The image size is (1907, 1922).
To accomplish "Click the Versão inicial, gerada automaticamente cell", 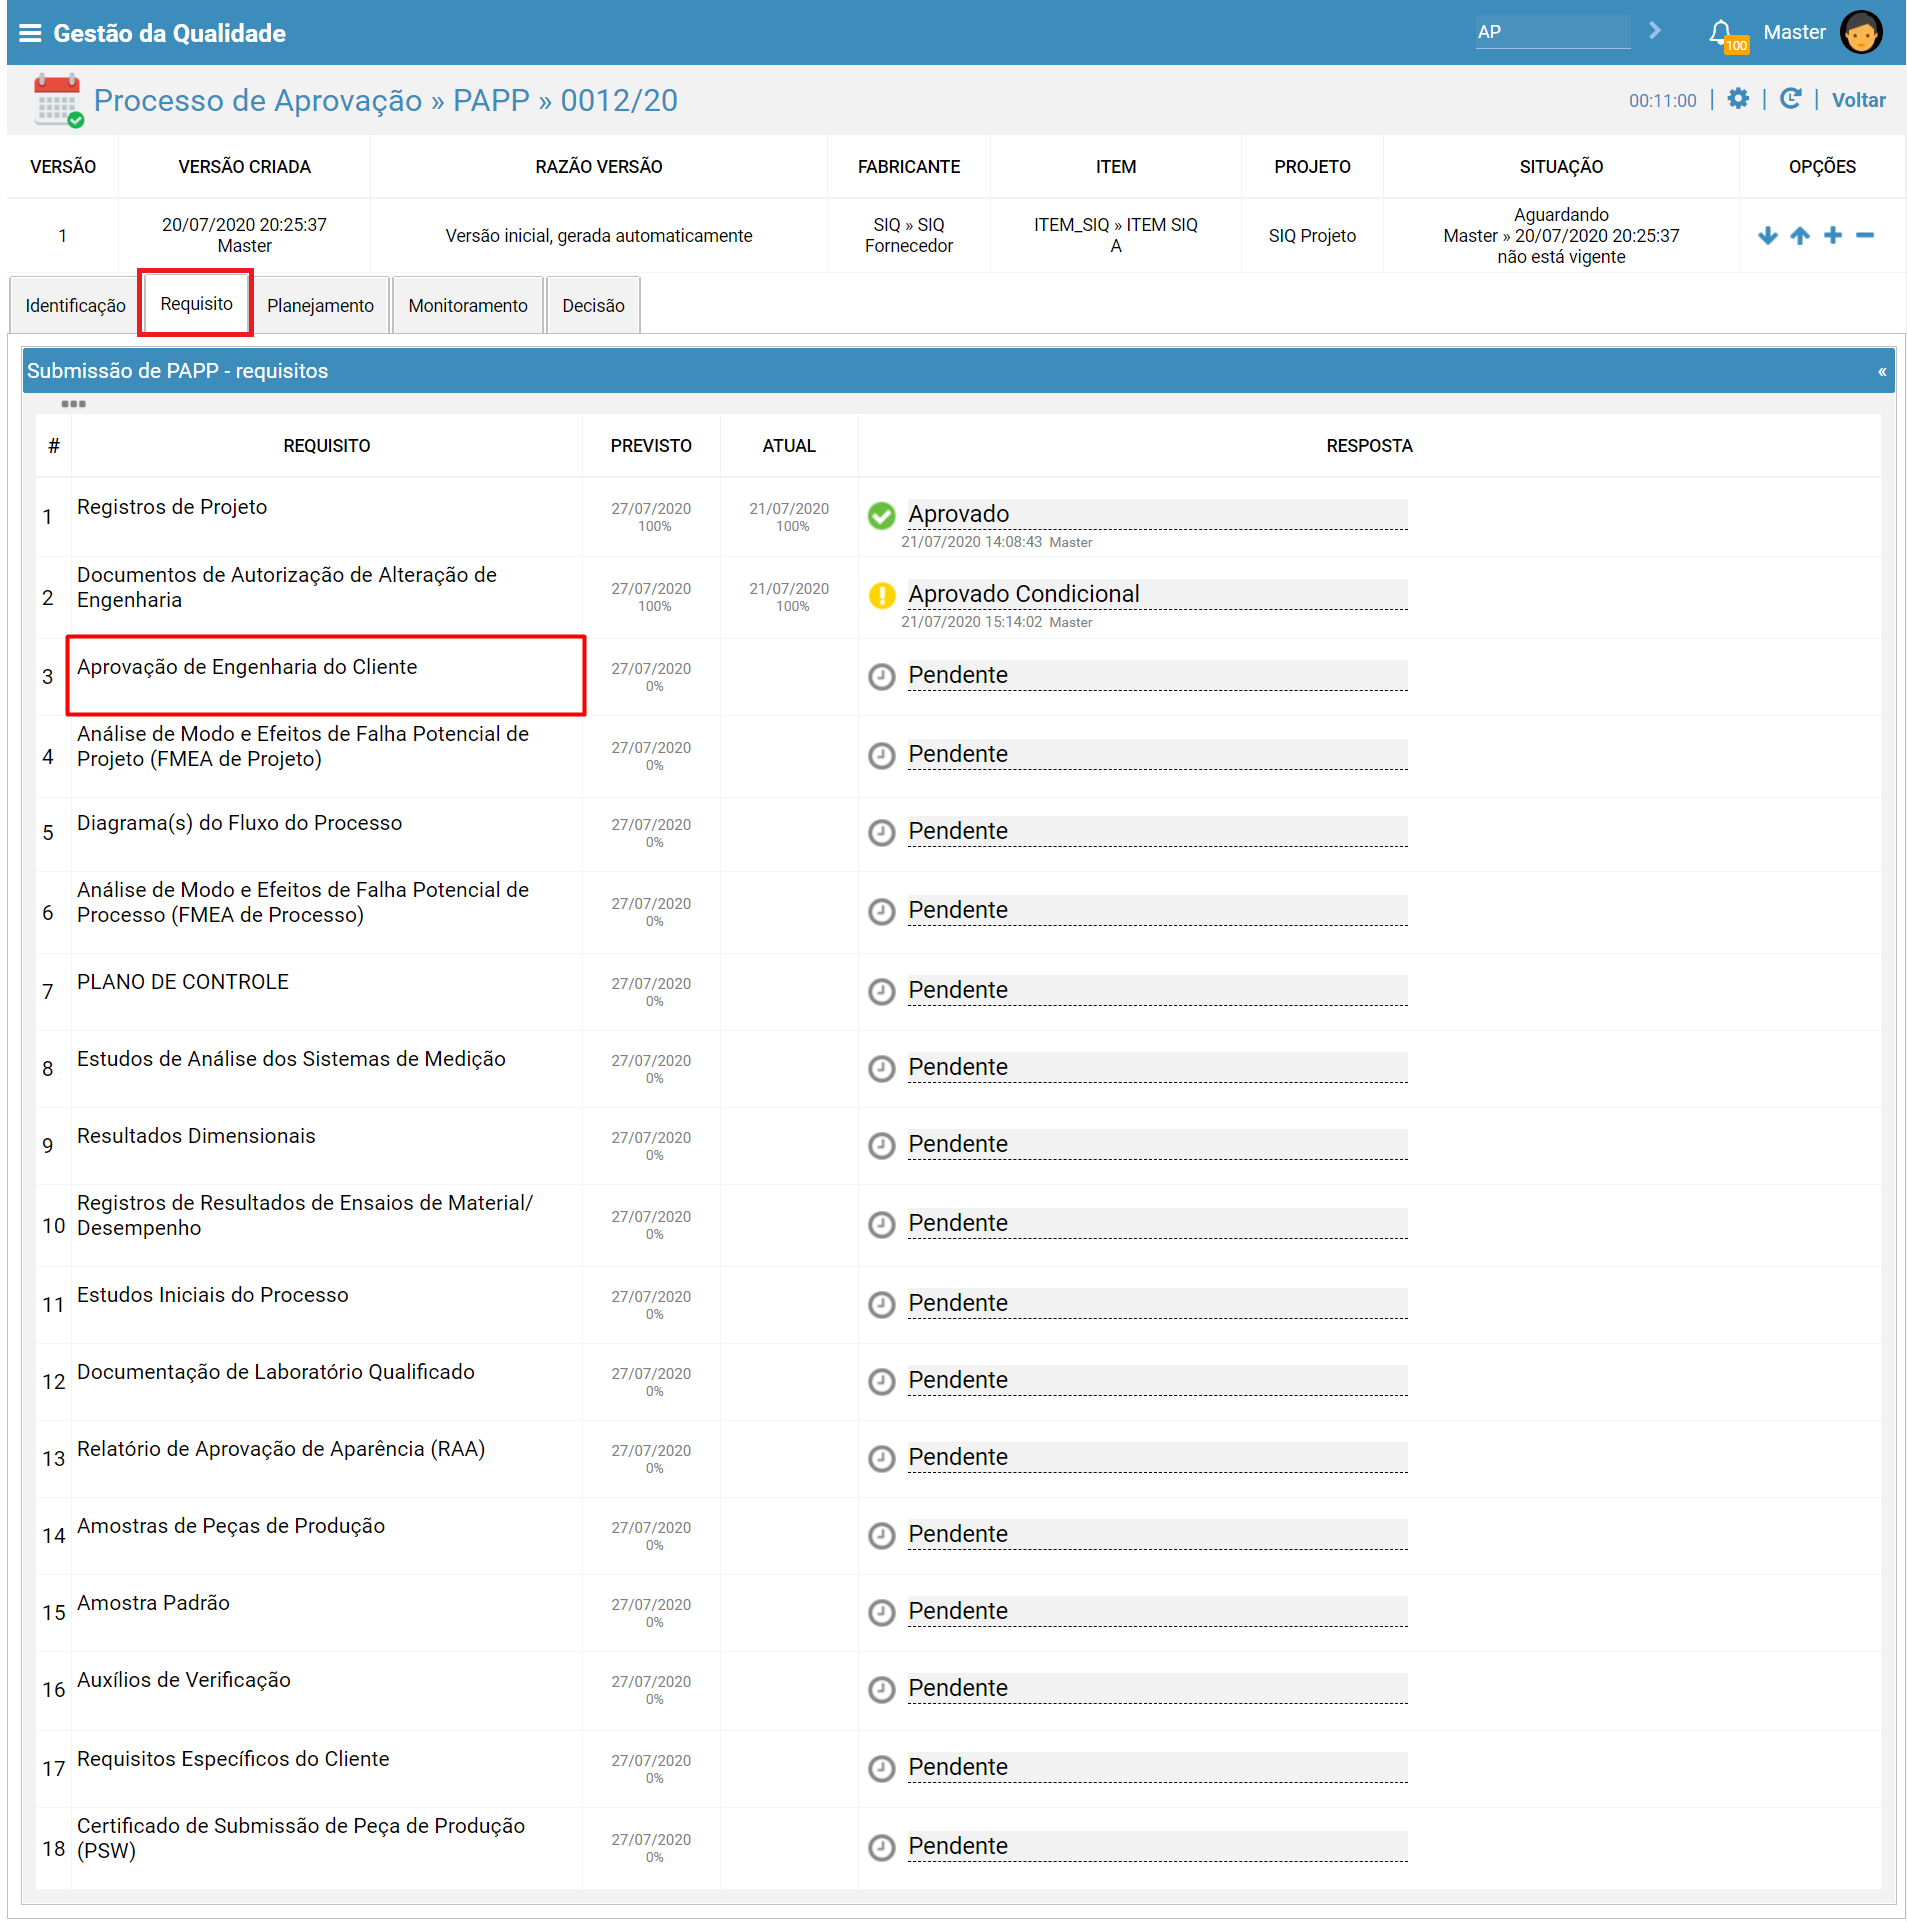I will [598, 236].
